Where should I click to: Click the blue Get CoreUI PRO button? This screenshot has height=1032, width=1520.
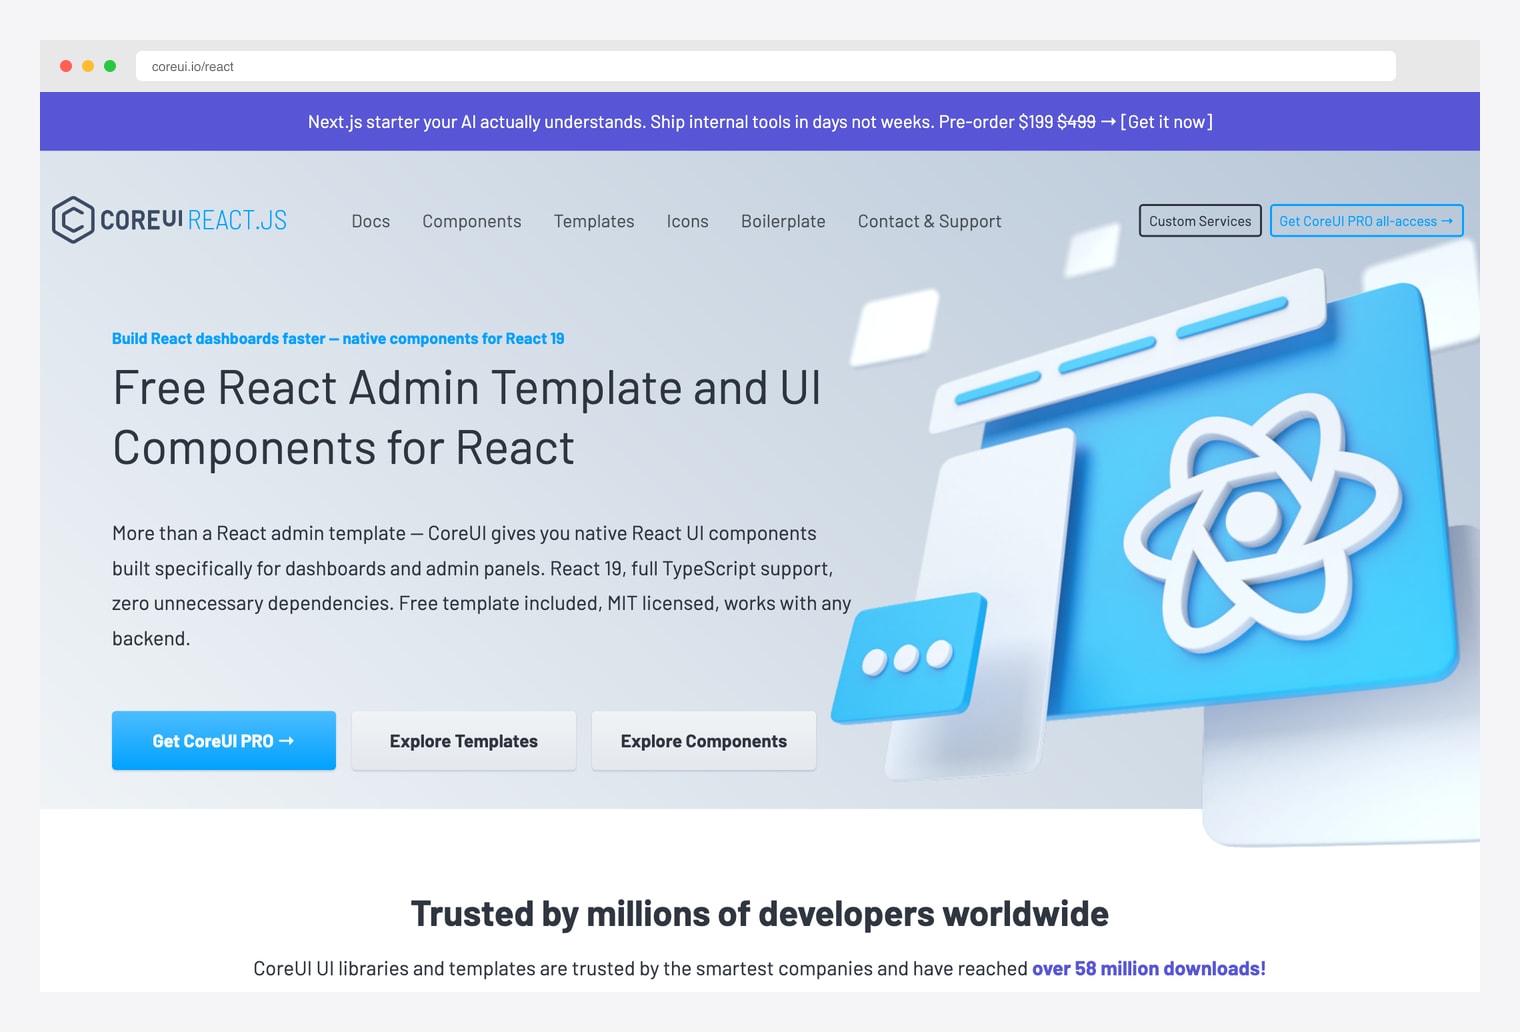[224, 741]
